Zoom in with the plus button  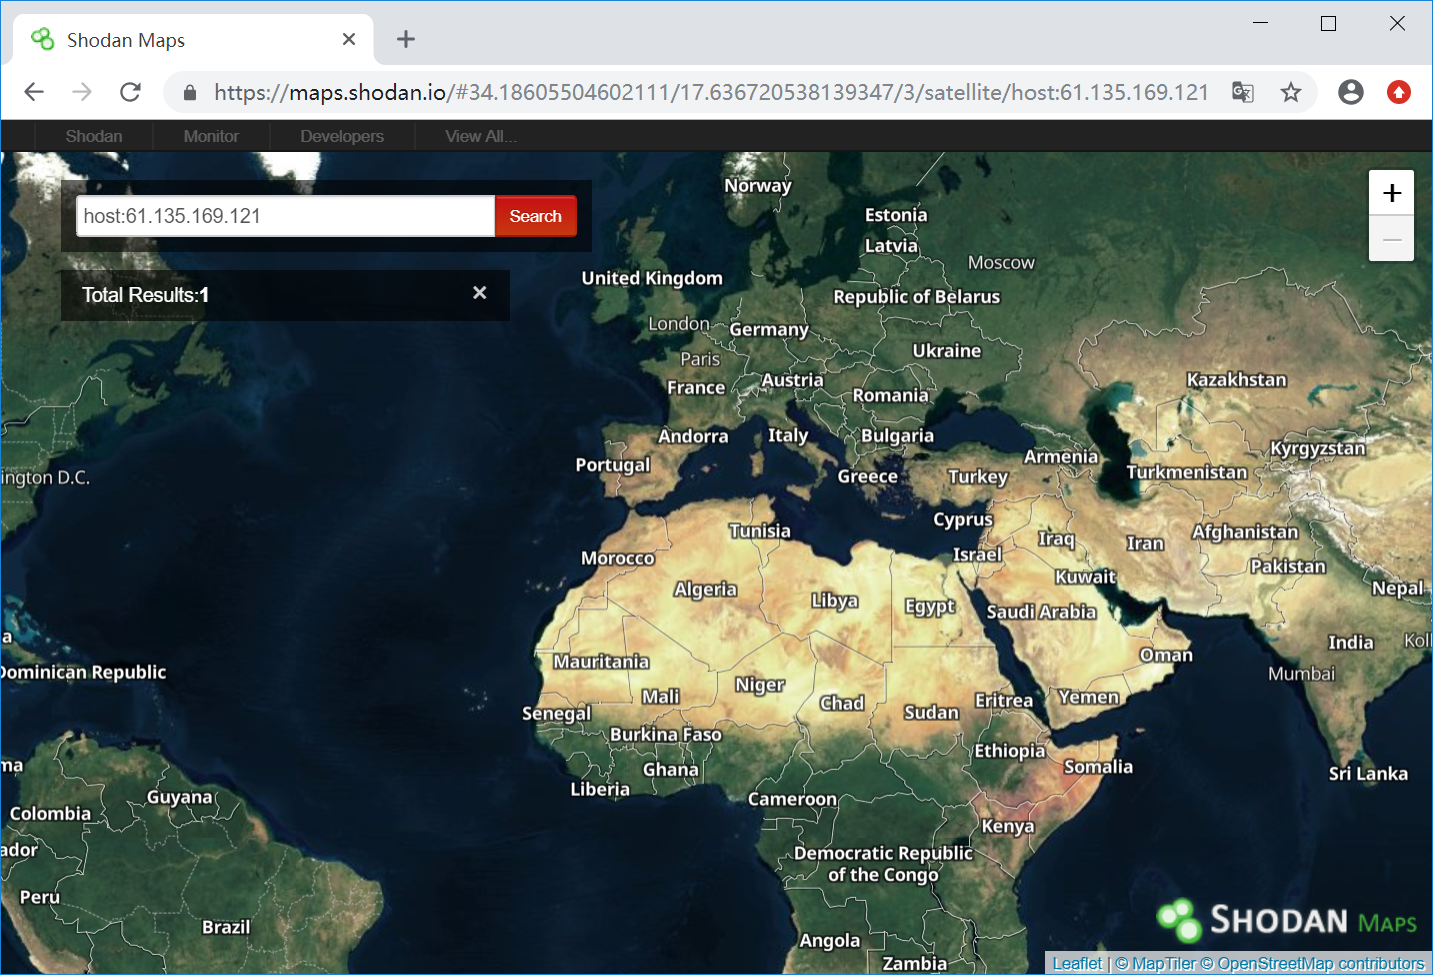(x=1391, y=193)
